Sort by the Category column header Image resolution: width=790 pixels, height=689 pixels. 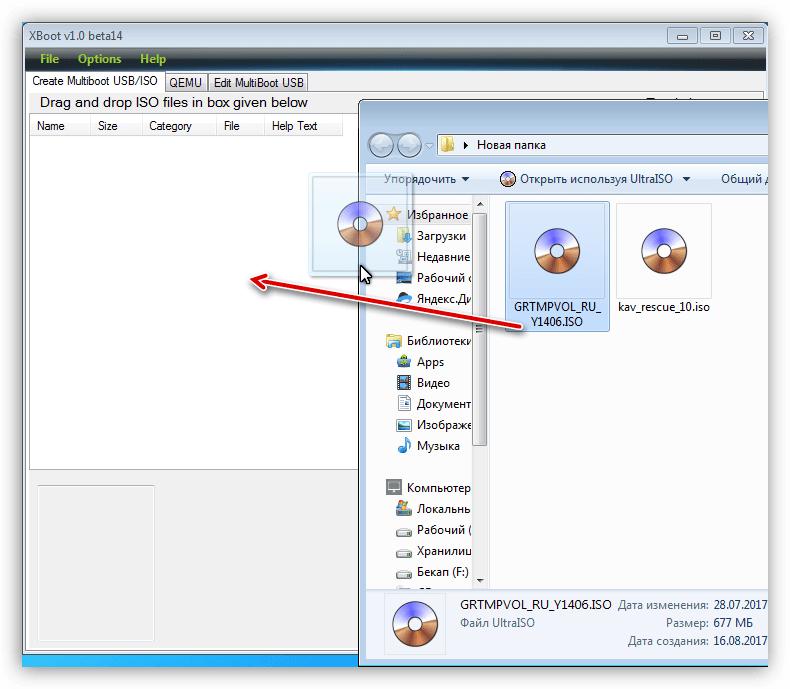(x=179, y=126)
